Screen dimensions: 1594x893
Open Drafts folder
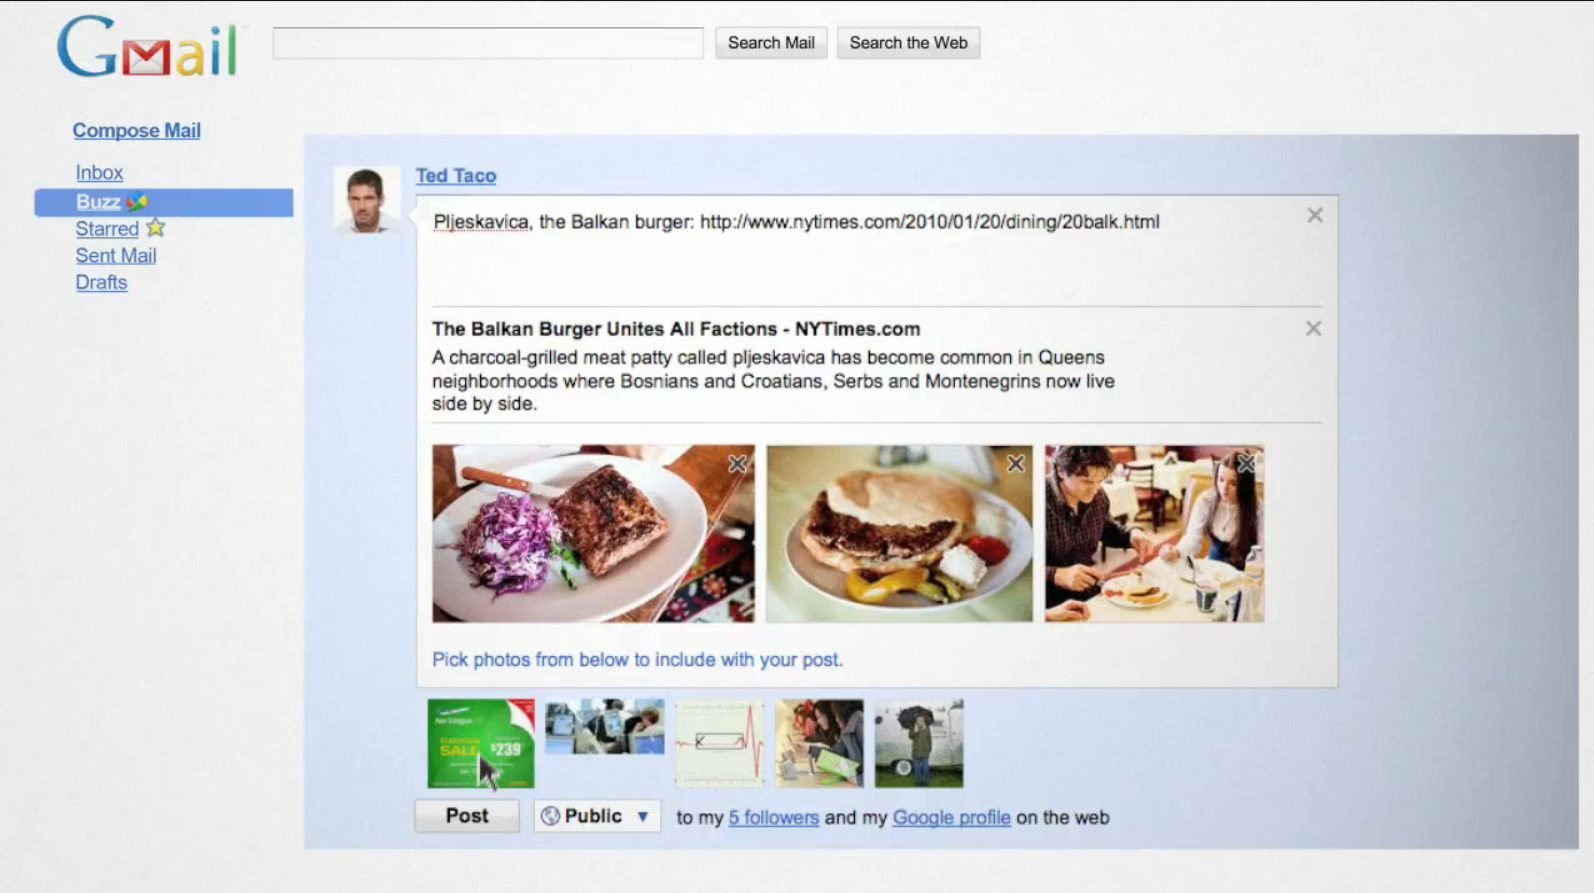(x=101, y=283)
